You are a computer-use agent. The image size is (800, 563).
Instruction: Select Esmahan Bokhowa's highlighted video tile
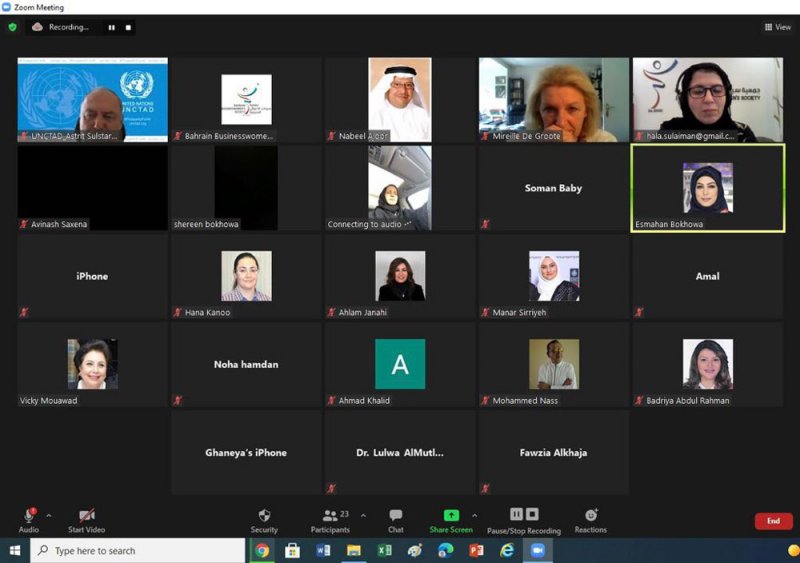pos(708,188)
